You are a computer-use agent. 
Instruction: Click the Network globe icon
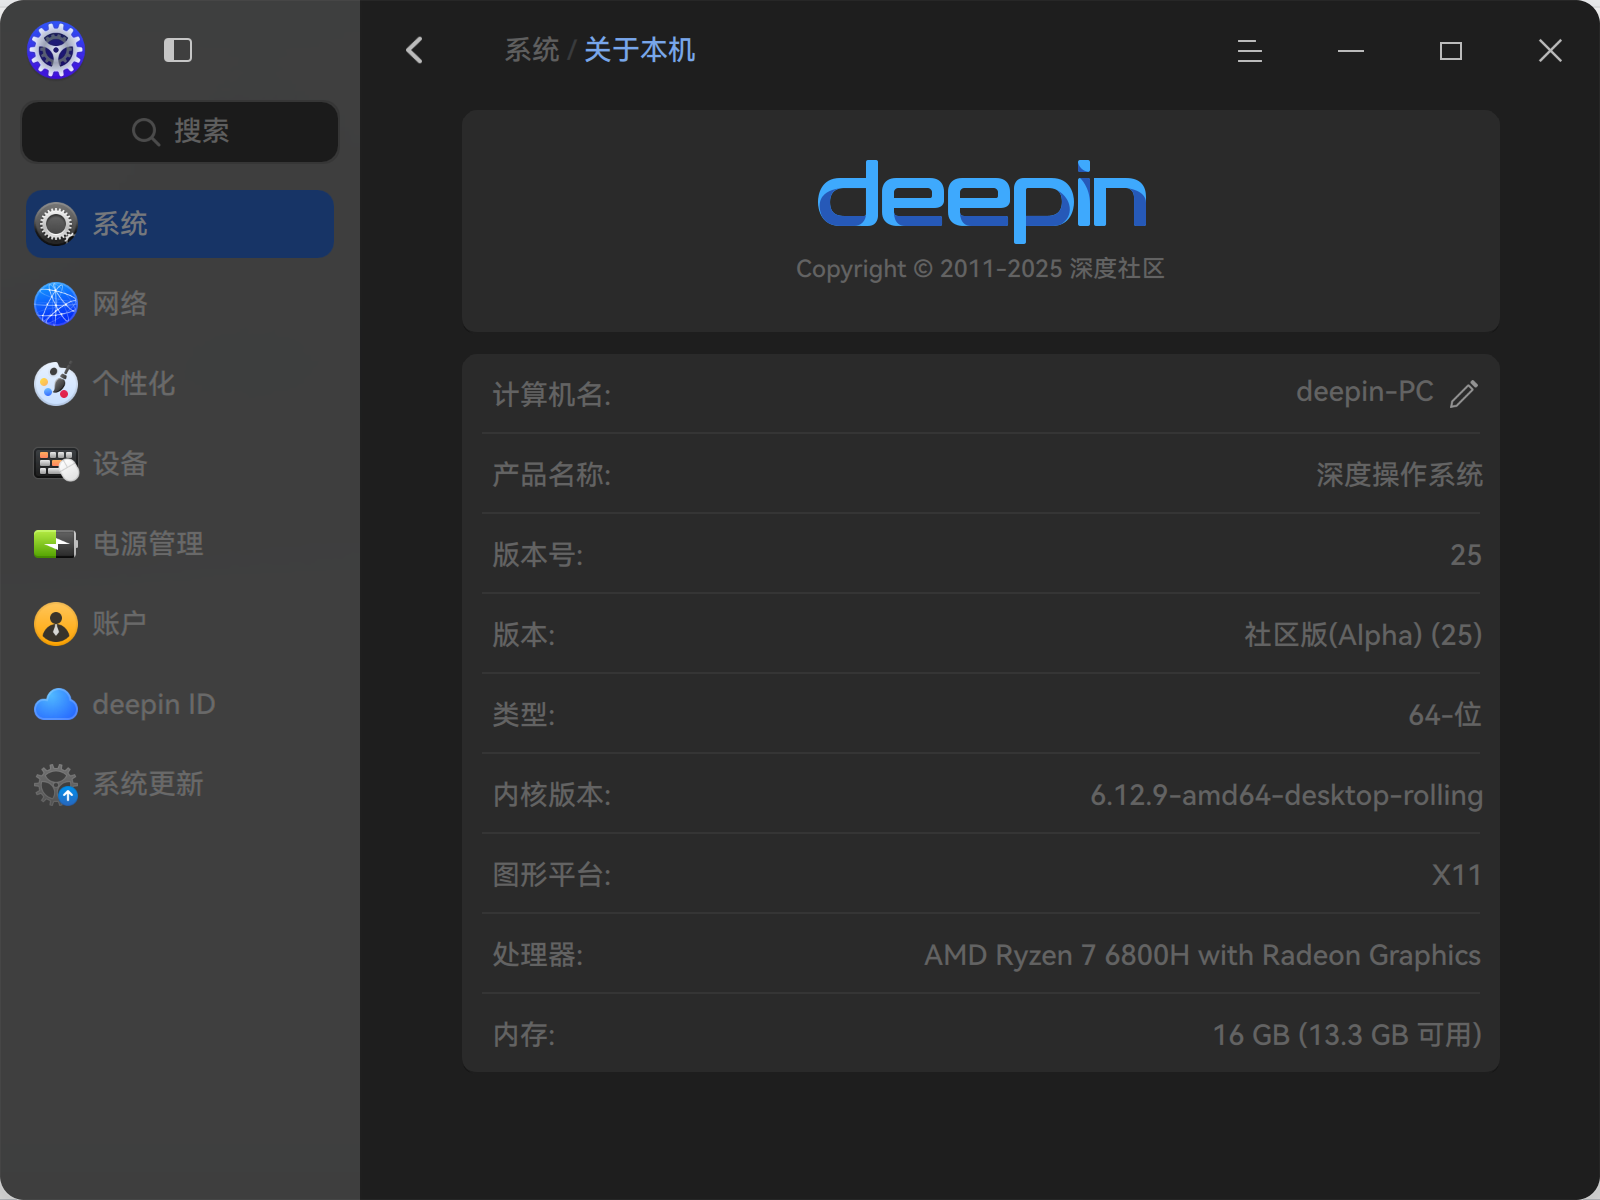tap(56, 304)
